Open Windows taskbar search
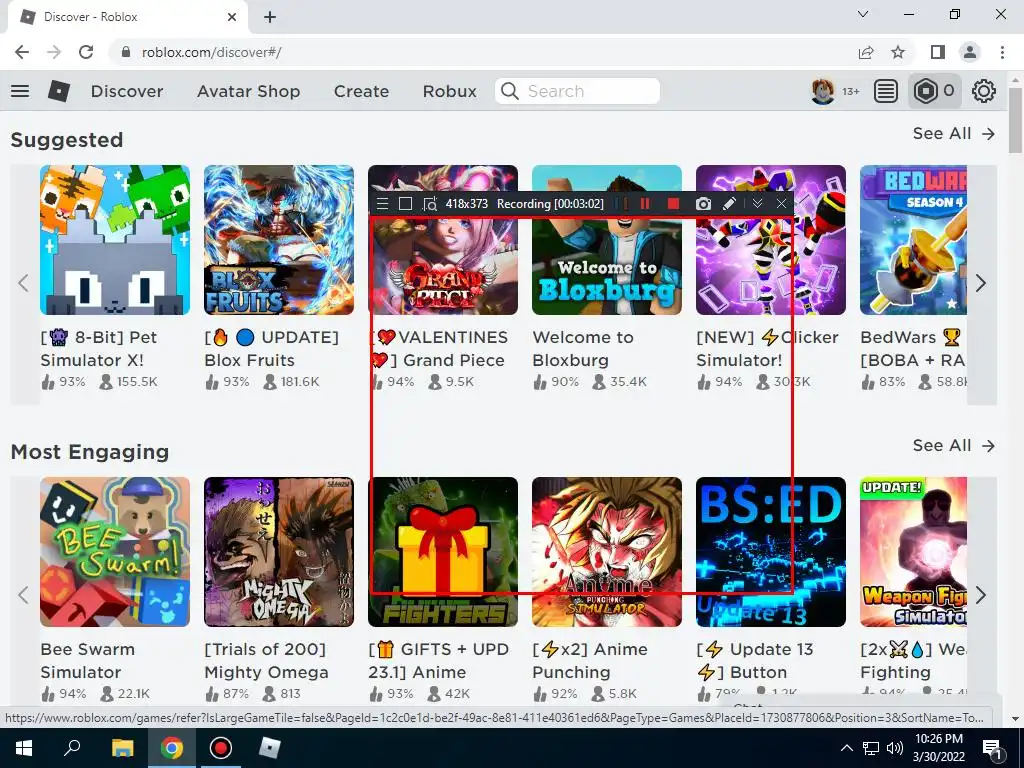Screen dimensions: 1024x768 (72, 748)
